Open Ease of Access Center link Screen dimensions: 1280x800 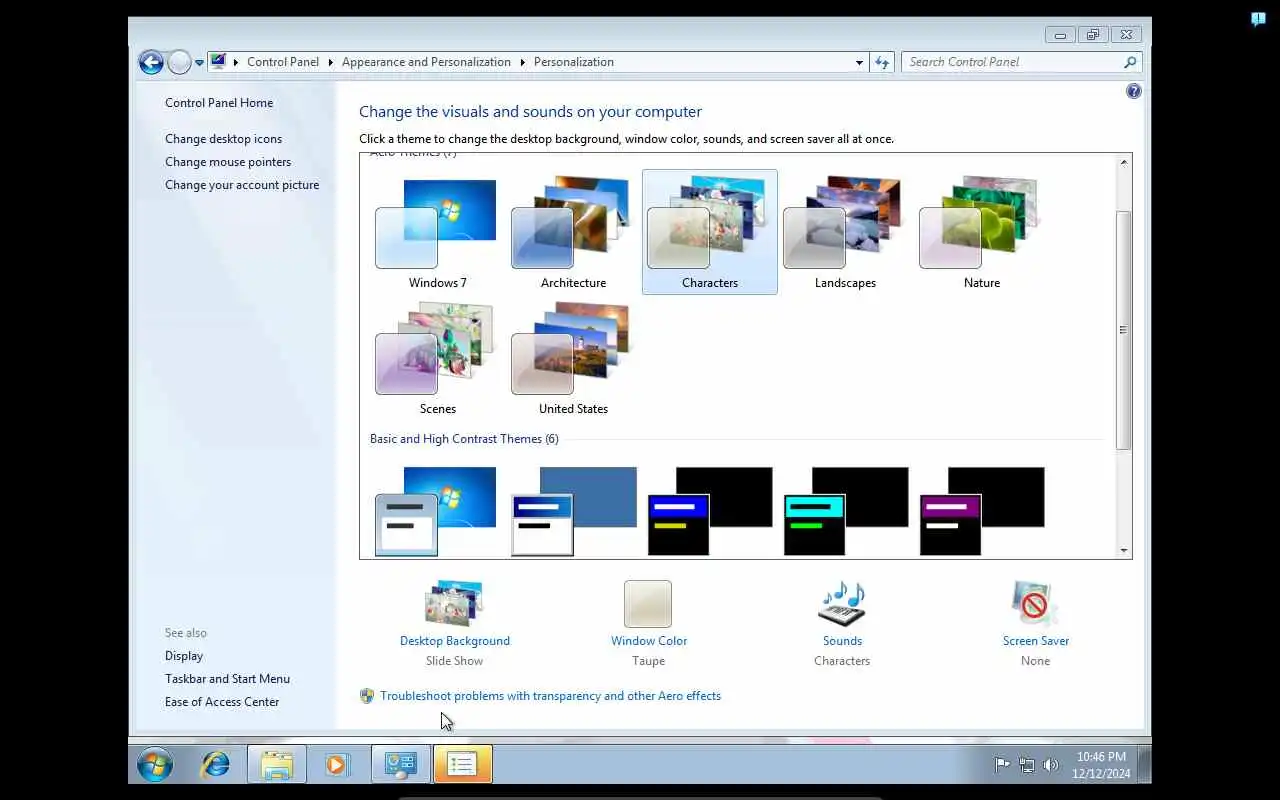click(222, 702)
